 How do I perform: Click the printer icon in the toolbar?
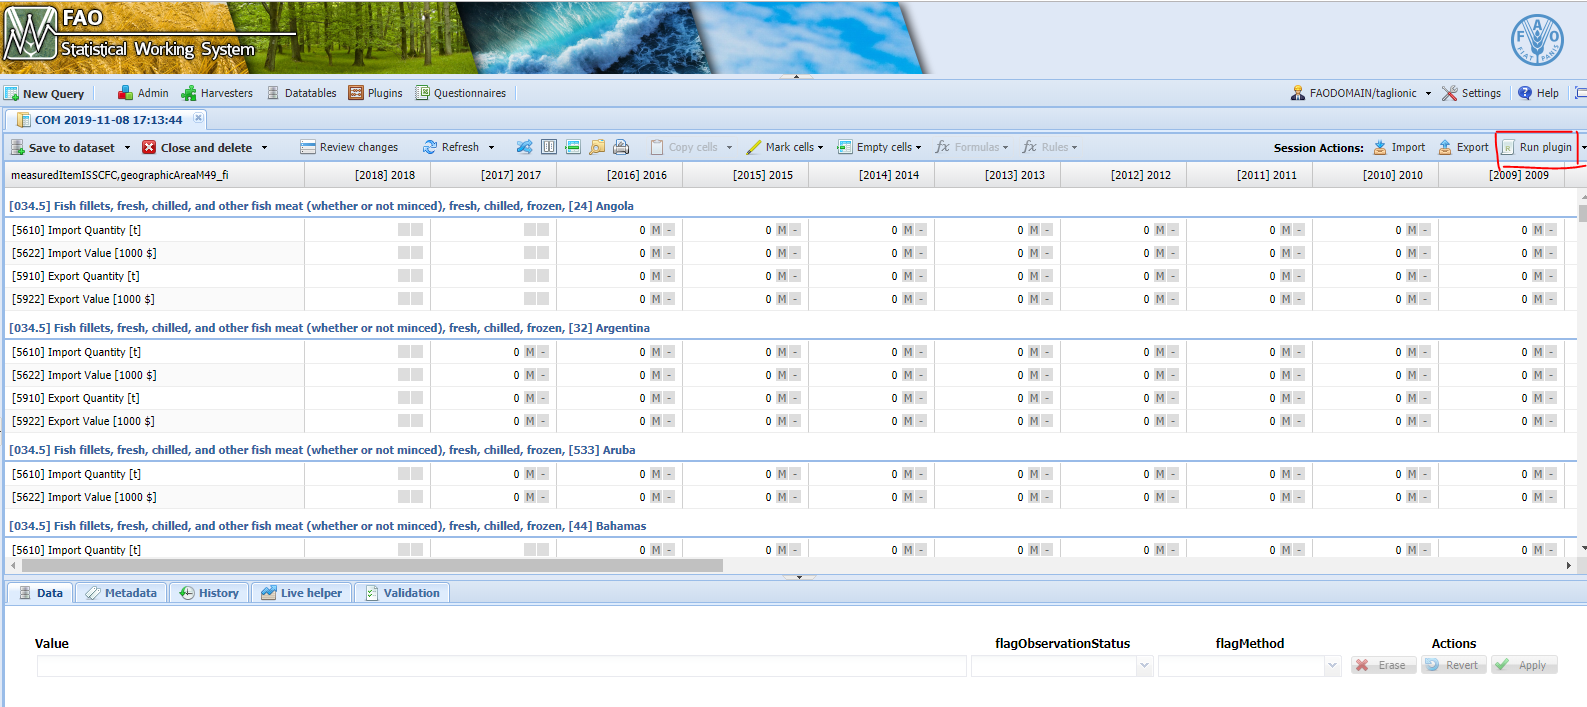(x=621, y=147)
